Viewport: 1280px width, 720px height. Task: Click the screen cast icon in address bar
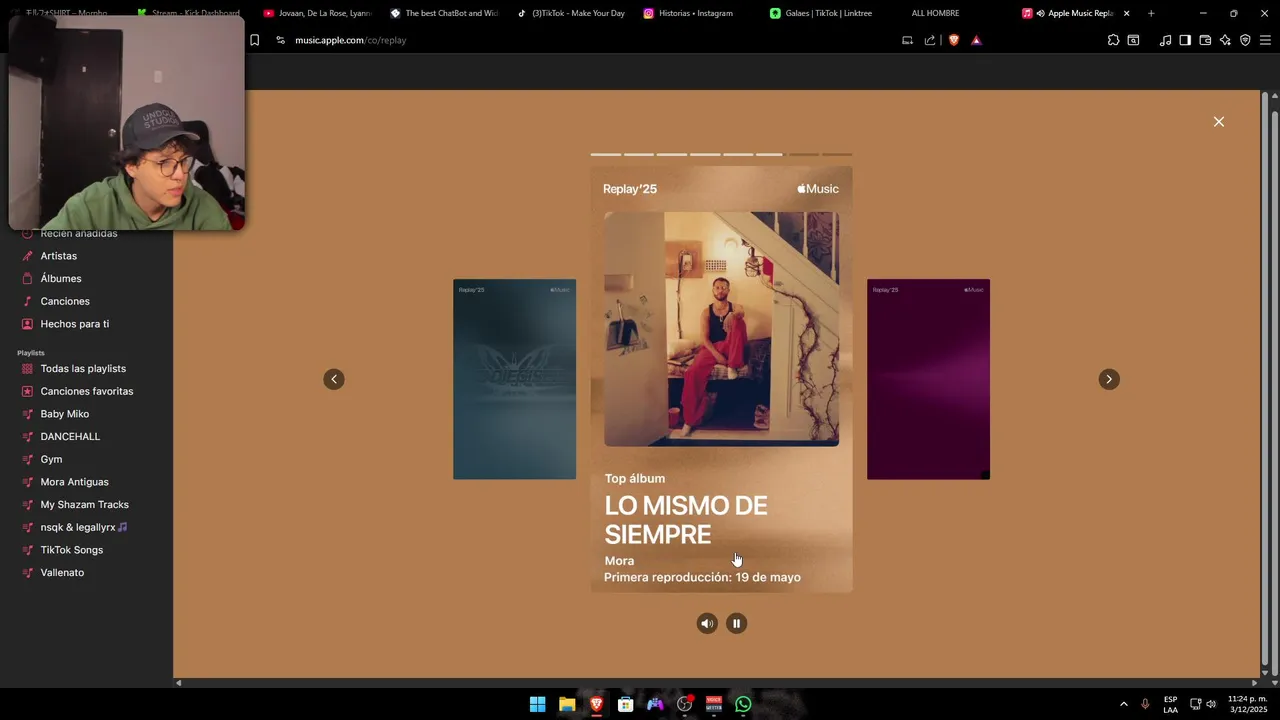tap(907, 40)
